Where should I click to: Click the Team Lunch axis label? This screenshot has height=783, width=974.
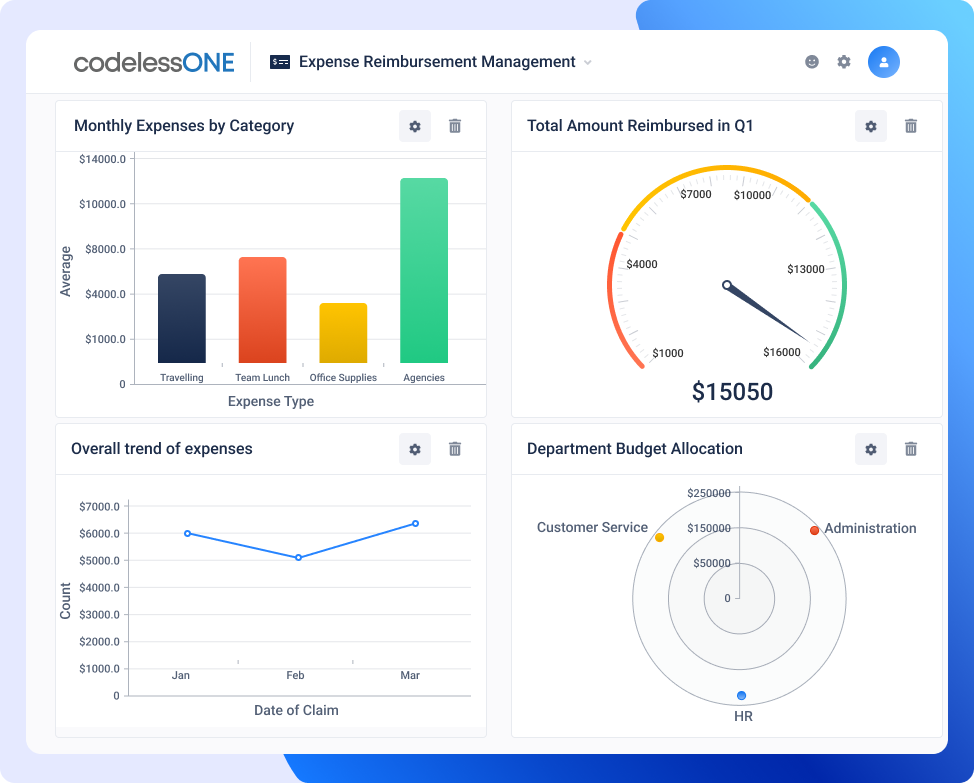tap(262, 378)
